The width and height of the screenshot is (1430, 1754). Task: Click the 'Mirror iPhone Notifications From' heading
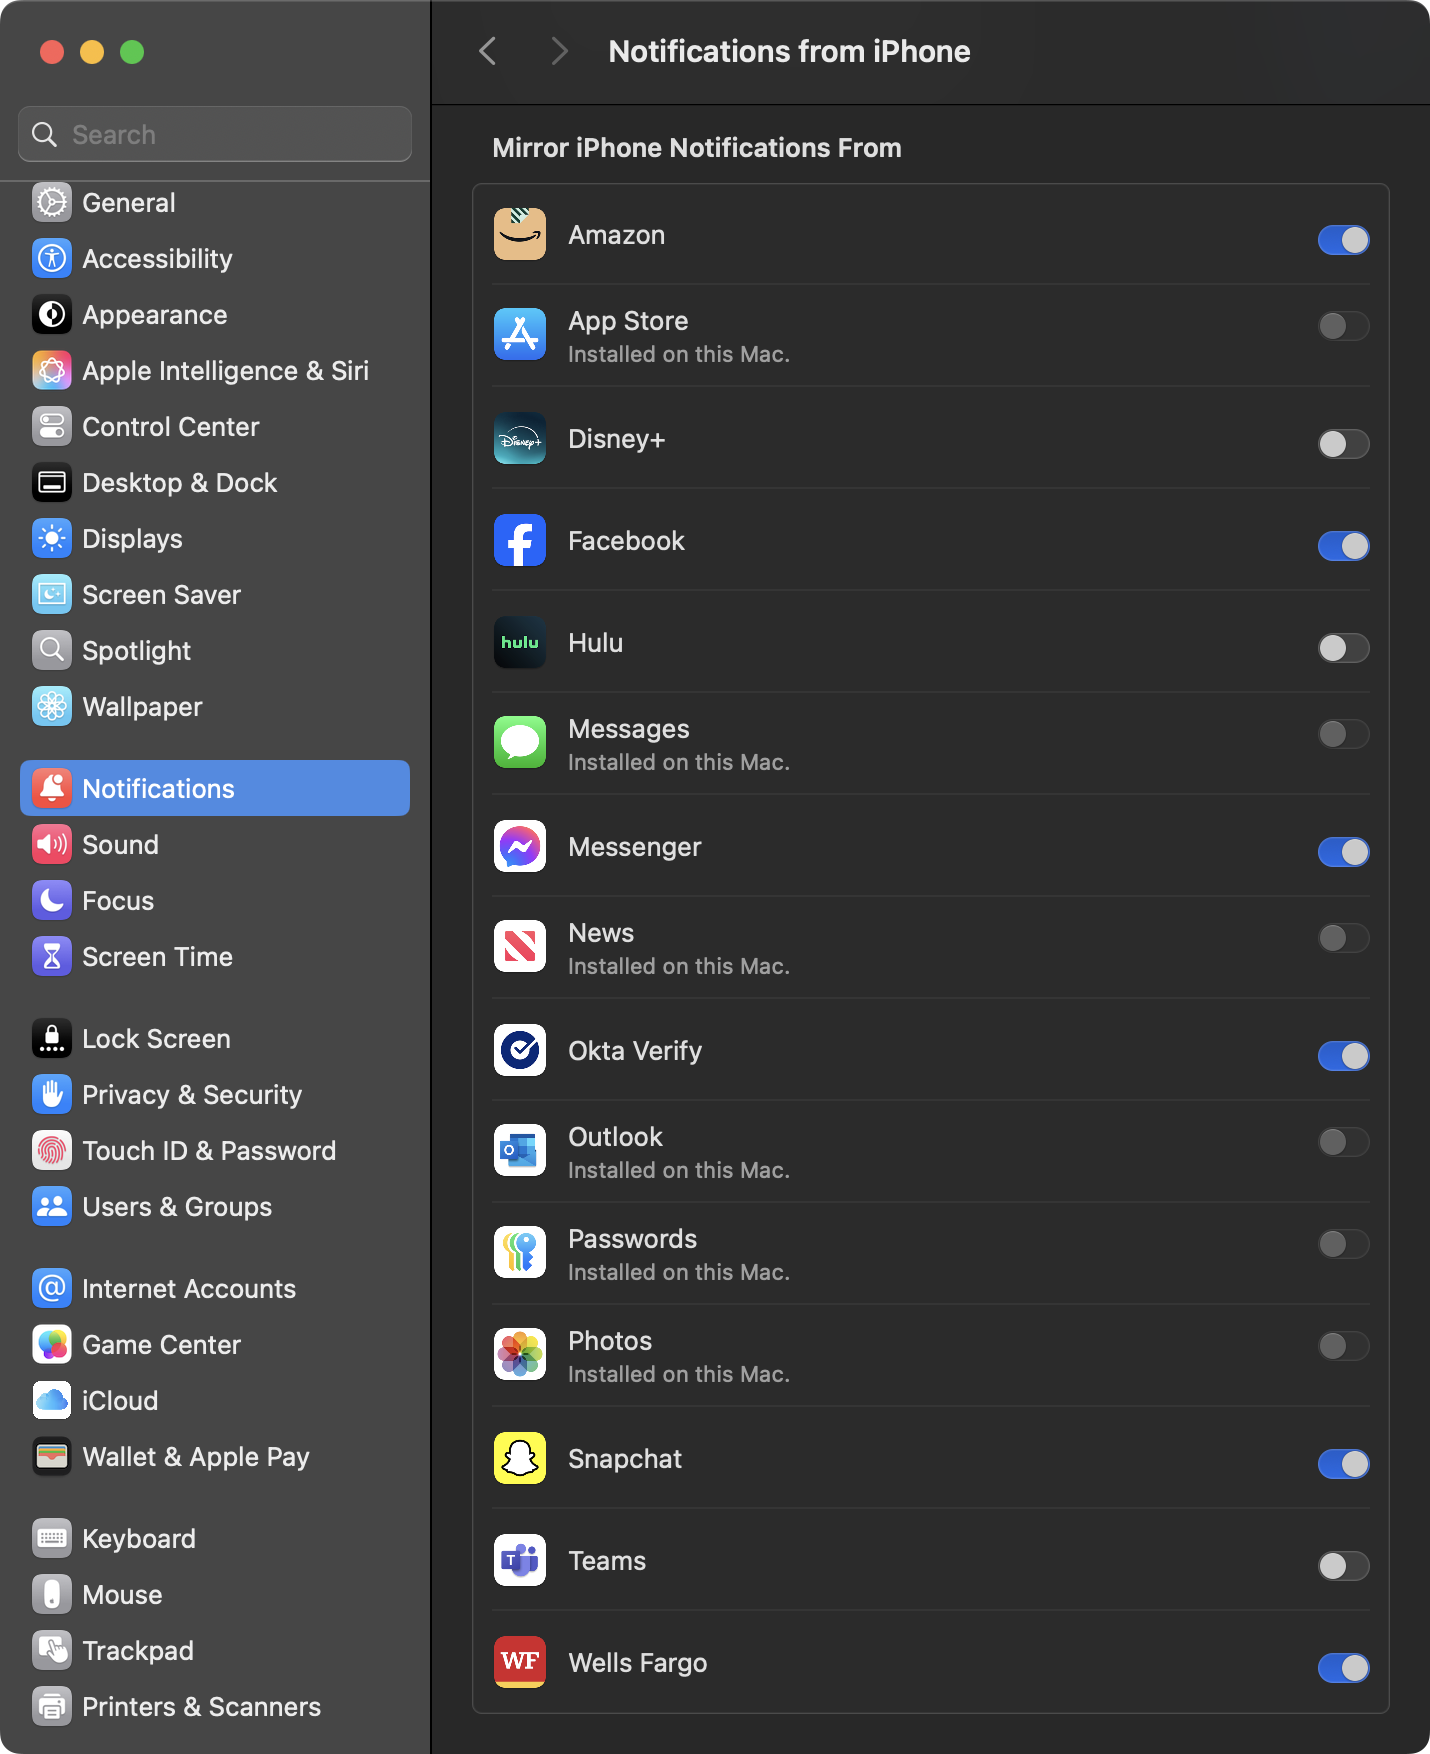point(697,148)
